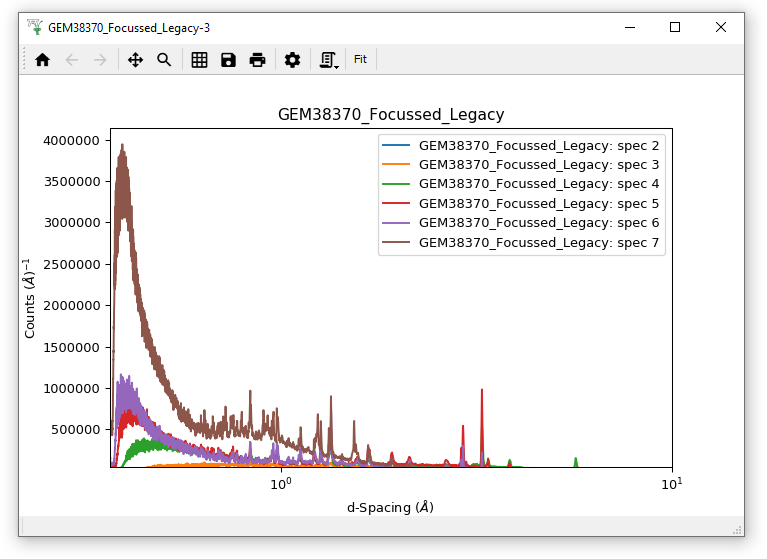767x559 pixels.
Task: Maximize the plot window
Action: (675, 28)
